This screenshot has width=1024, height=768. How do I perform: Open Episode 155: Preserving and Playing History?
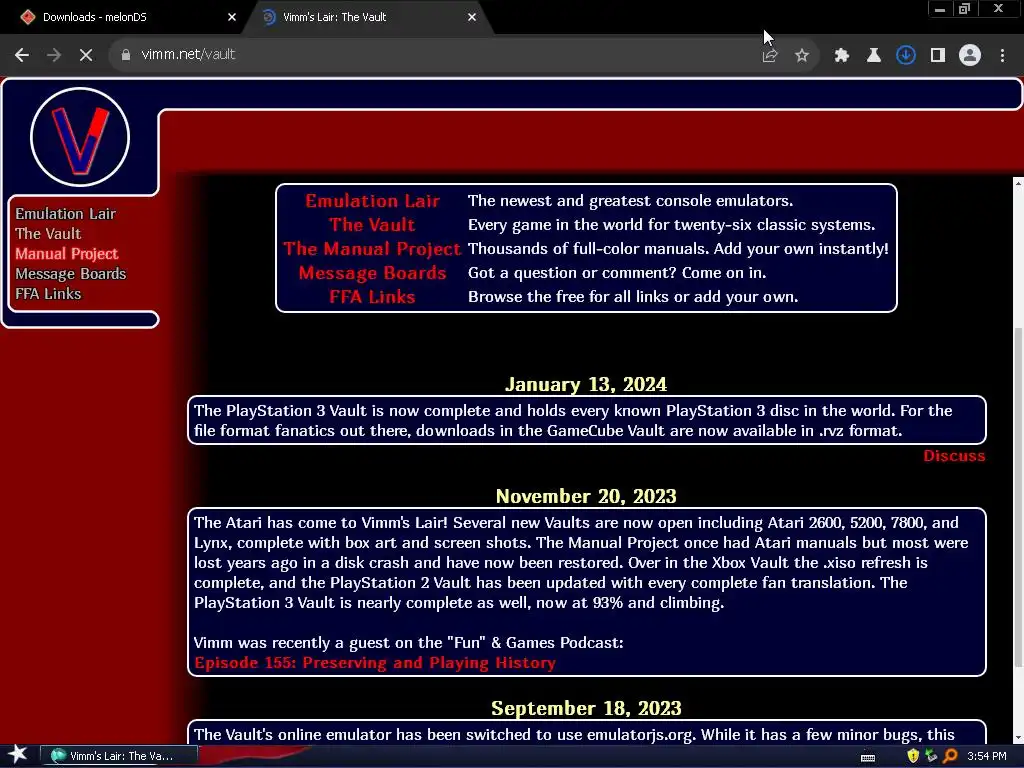tap(375, 663)
